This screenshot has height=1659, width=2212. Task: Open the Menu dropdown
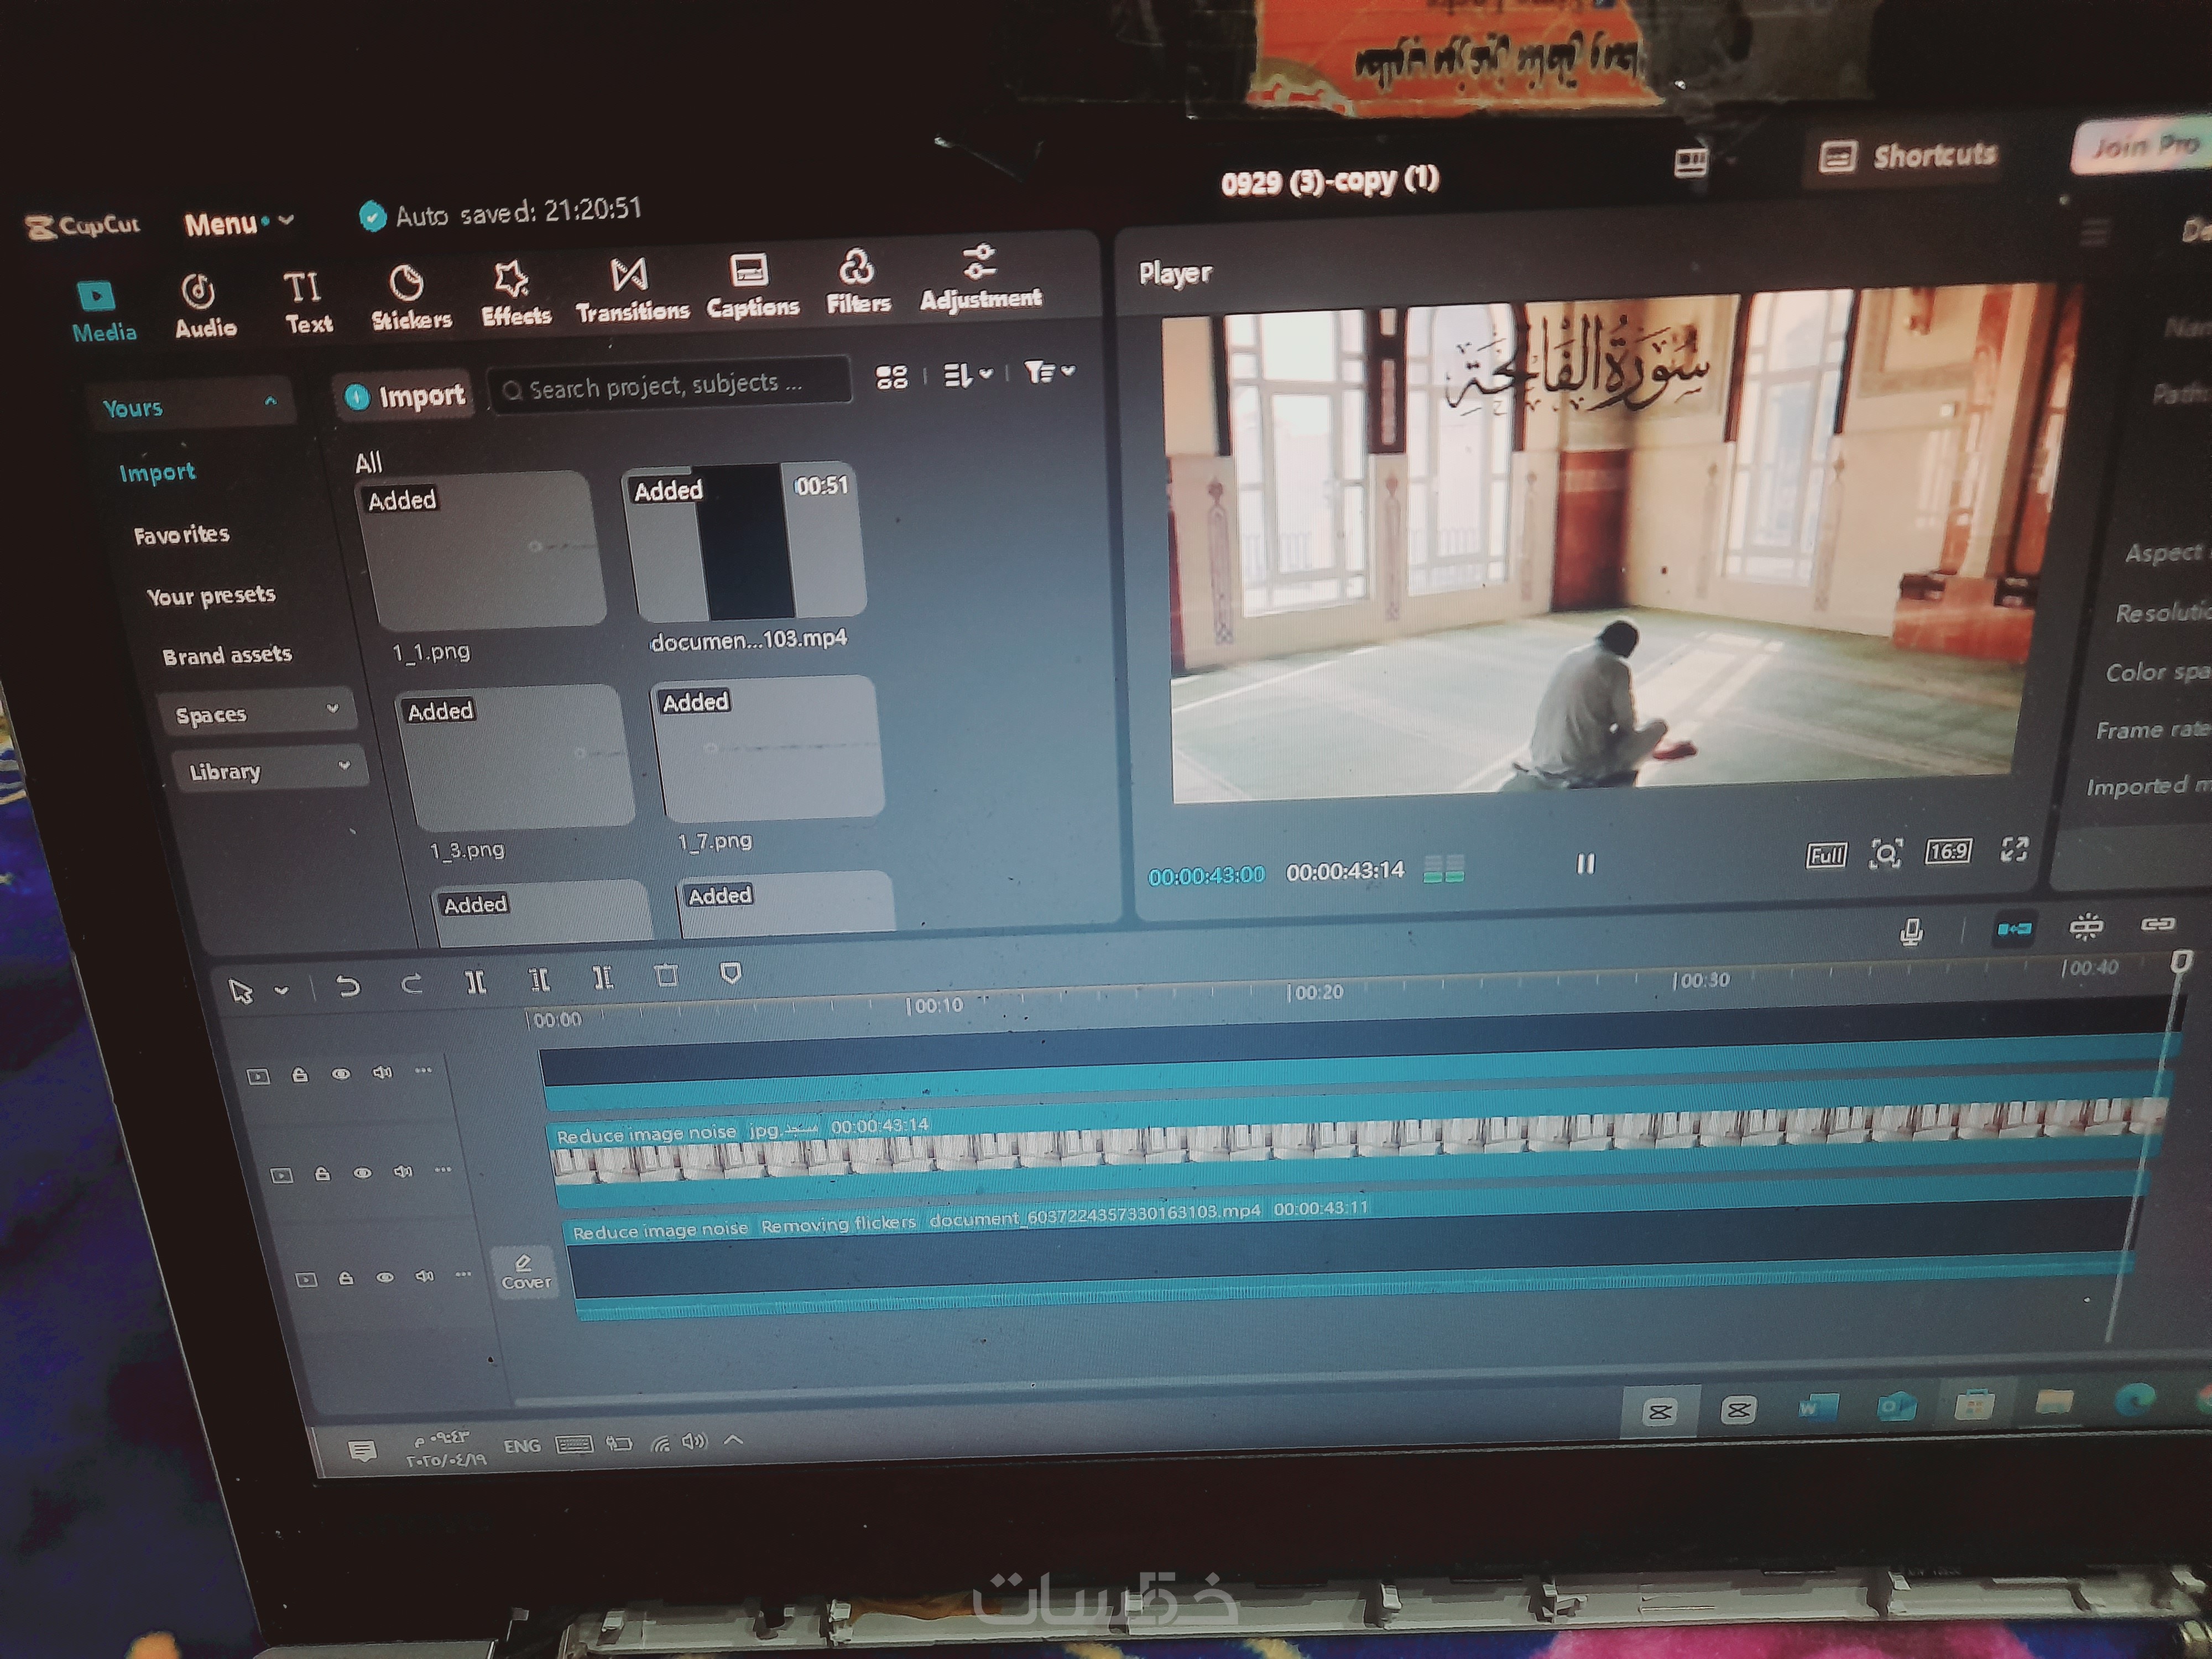(x=237, y=223)
